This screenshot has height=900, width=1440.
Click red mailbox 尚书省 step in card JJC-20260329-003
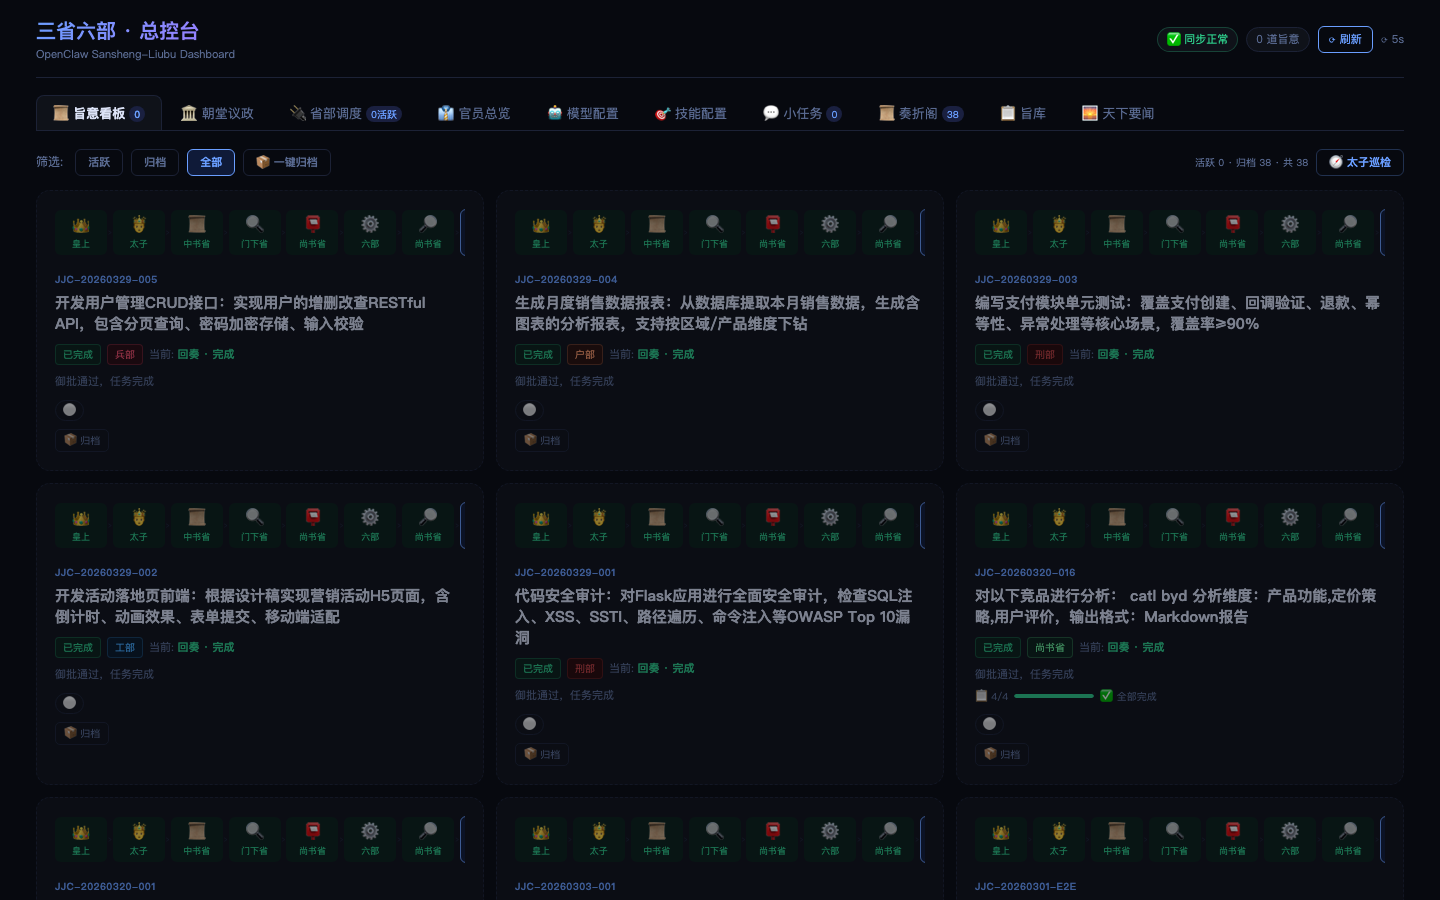(1233, 232)
